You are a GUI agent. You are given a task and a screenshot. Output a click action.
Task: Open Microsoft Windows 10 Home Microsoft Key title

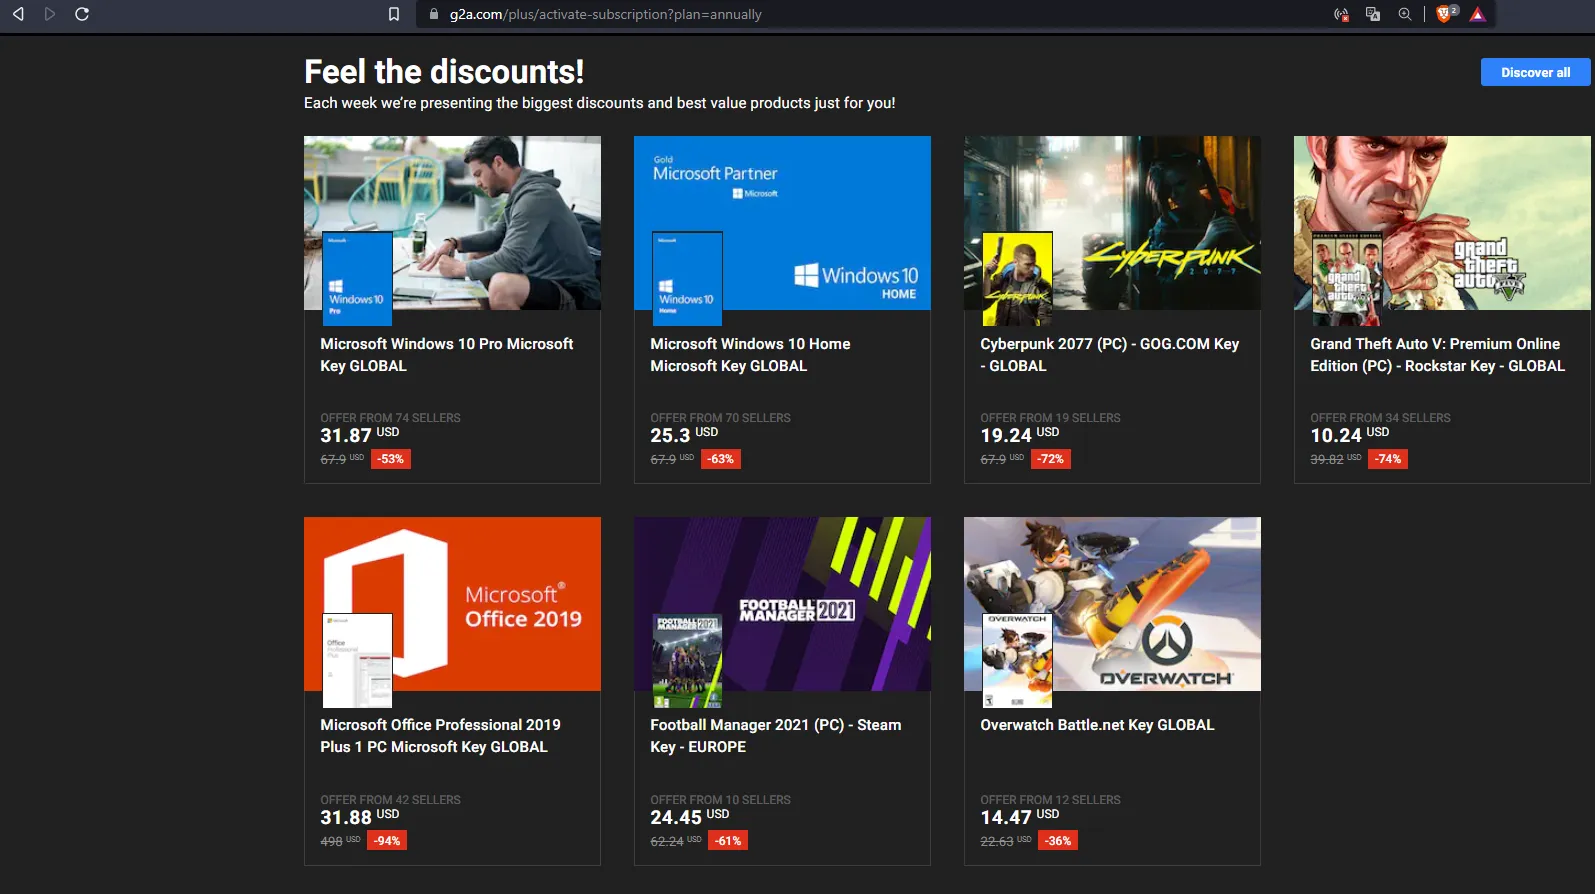750,354
